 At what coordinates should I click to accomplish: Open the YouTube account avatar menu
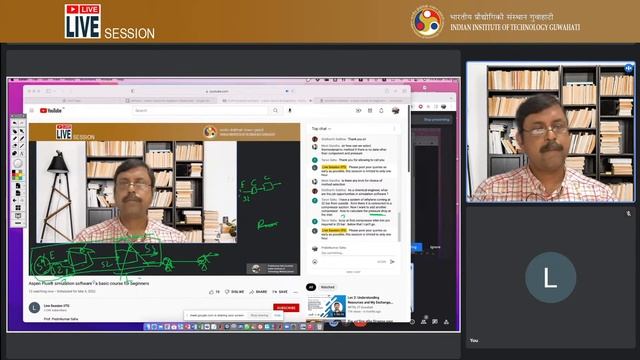[x=395, y=111]
